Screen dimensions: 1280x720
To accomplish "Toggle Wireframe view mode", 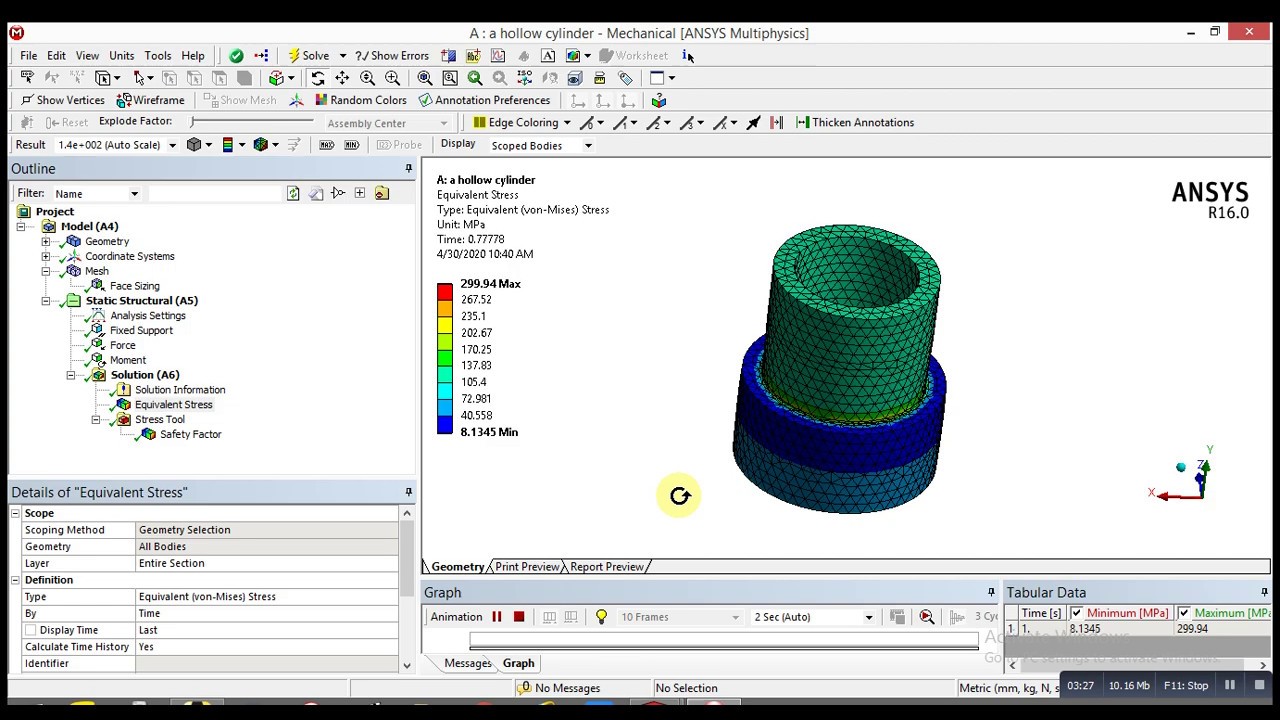I will 150,100.
